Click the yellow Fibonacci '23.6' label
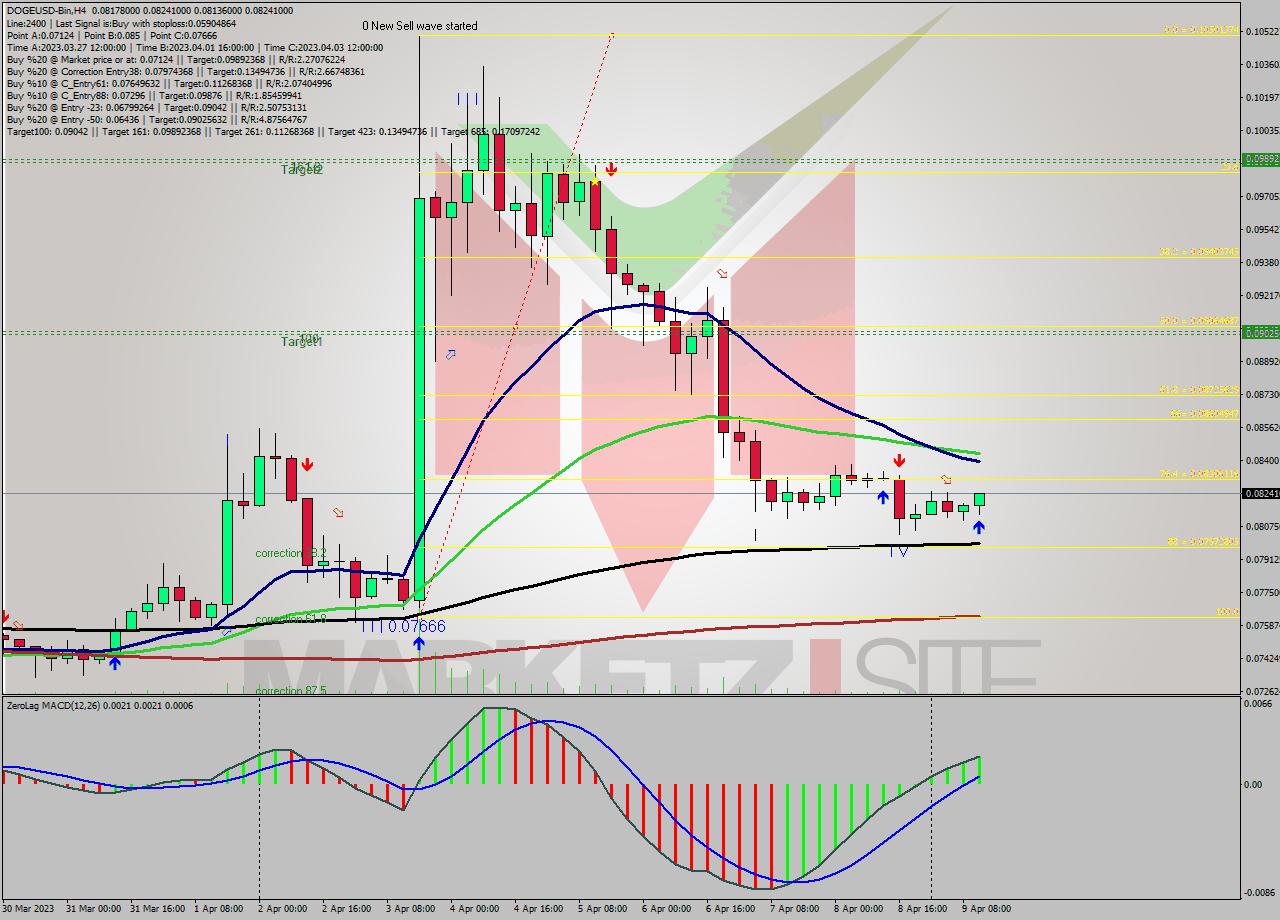Screen dimensions: 1280x920 (1232, 168)
